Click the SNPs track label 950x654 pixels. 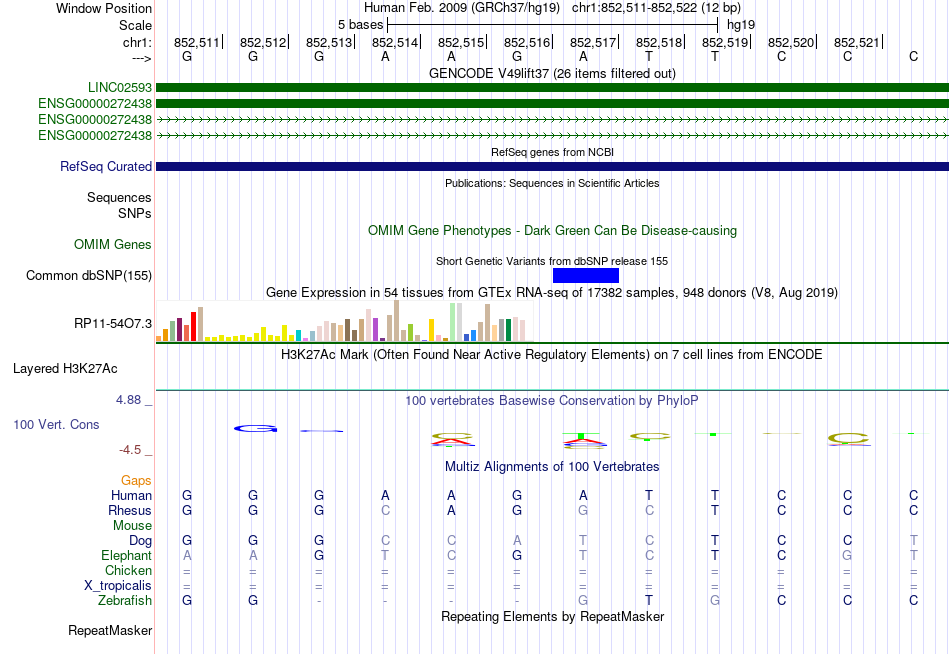(135, 213)
